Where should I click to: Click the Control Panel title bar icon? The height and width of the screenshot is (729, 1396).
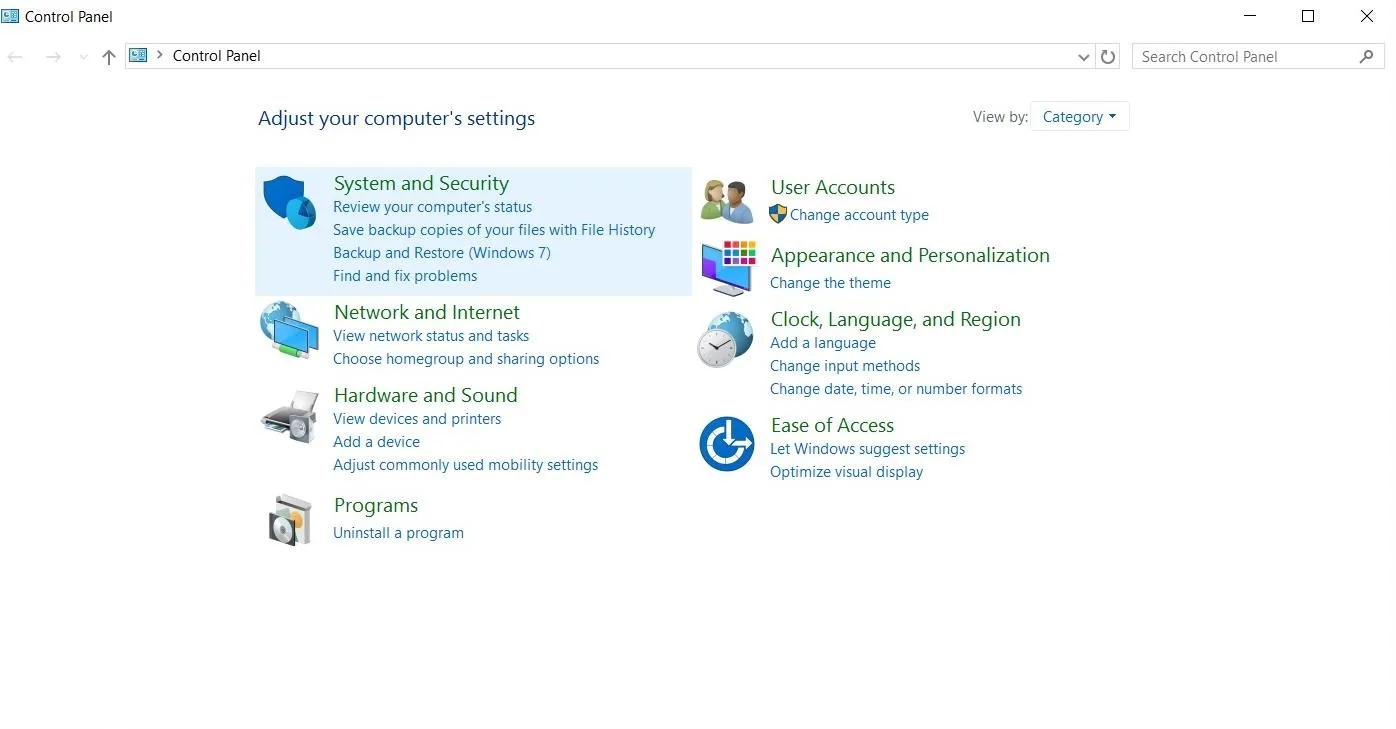tap(10, 16)
